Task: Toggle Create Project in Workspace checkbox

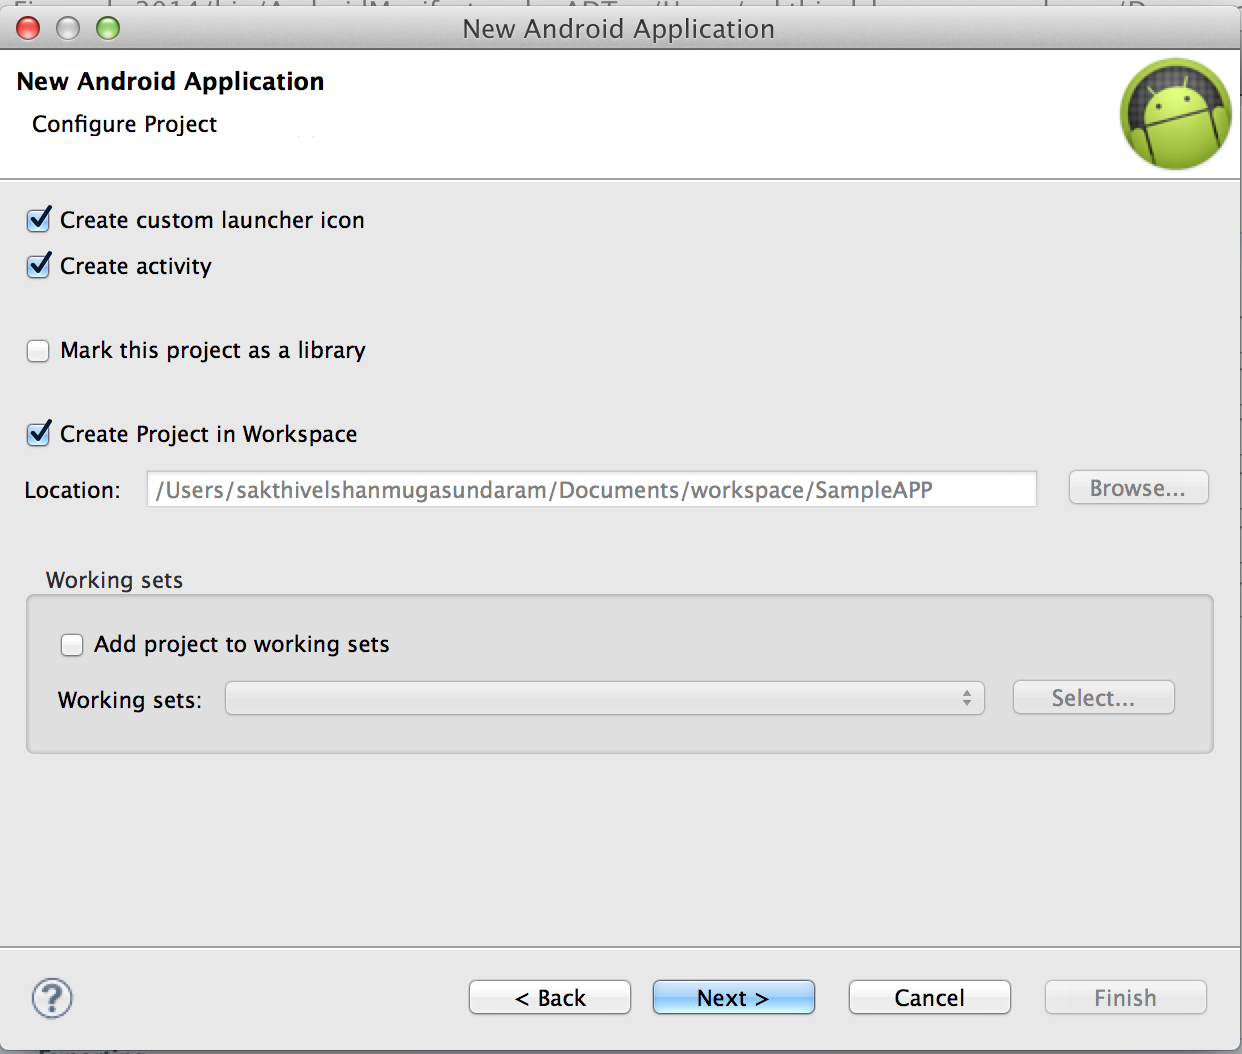Action: [38, 434]
